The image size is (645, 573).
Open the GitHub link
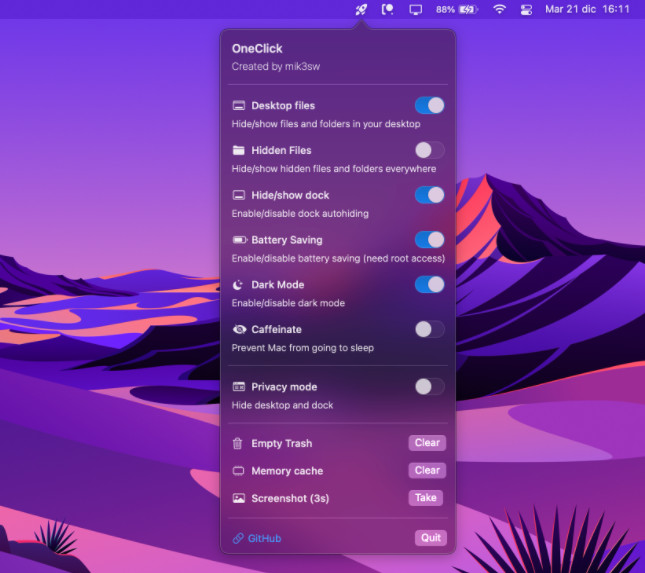(264, 538)
